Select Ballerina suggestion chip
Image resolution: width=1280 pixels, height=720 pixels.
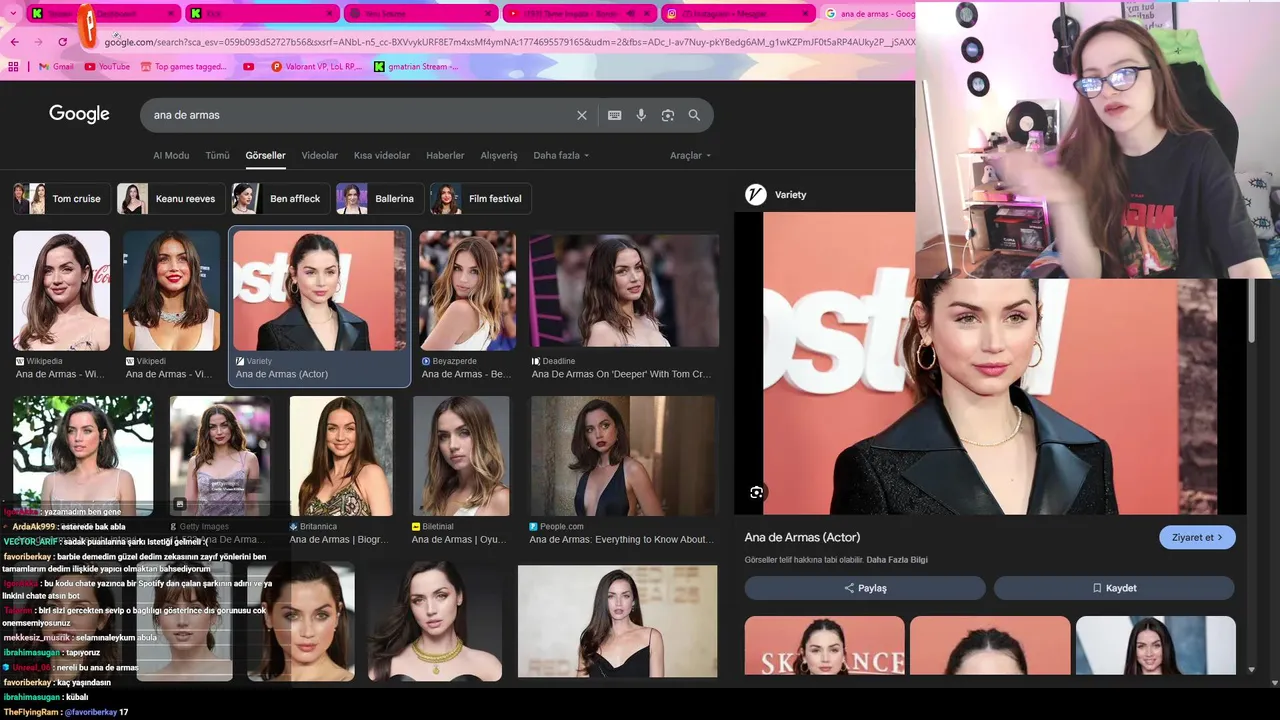pyautogui.click(x=380, y=199)
